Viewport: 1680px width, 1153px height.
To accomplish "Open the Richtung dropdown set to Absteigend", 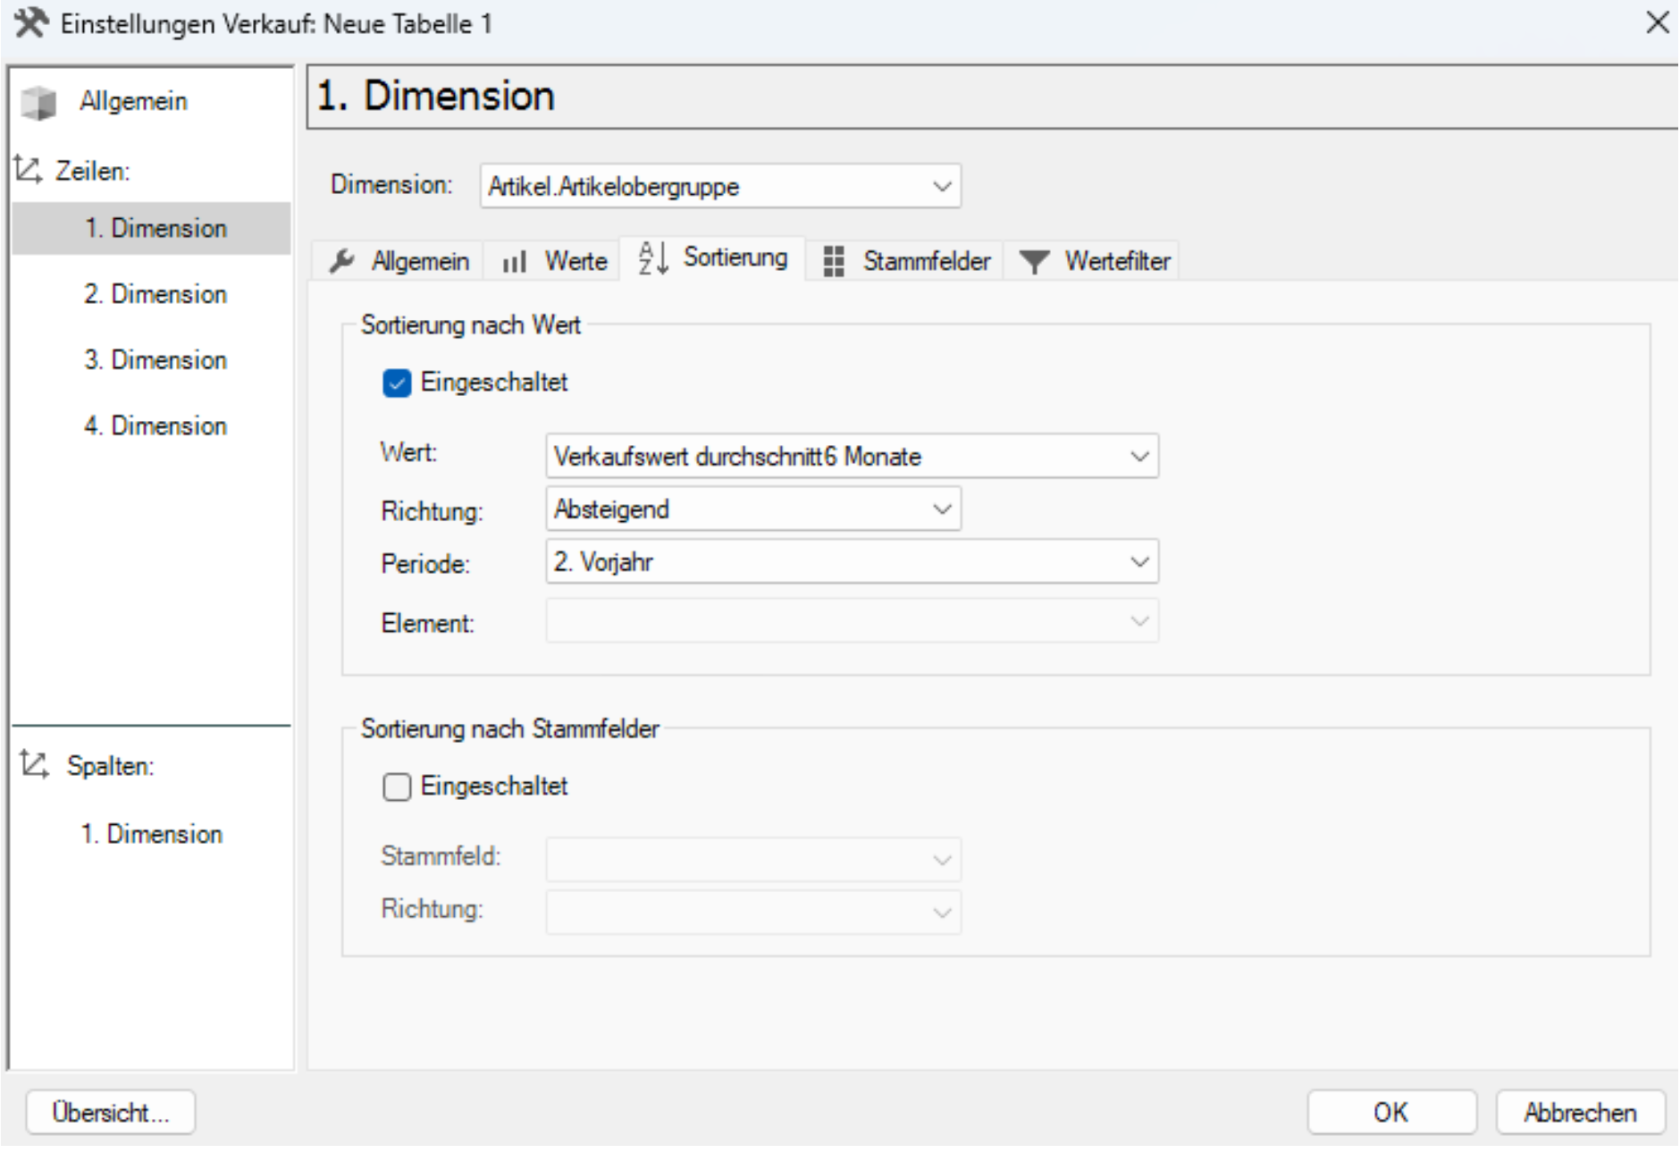I will pos(753,509).
